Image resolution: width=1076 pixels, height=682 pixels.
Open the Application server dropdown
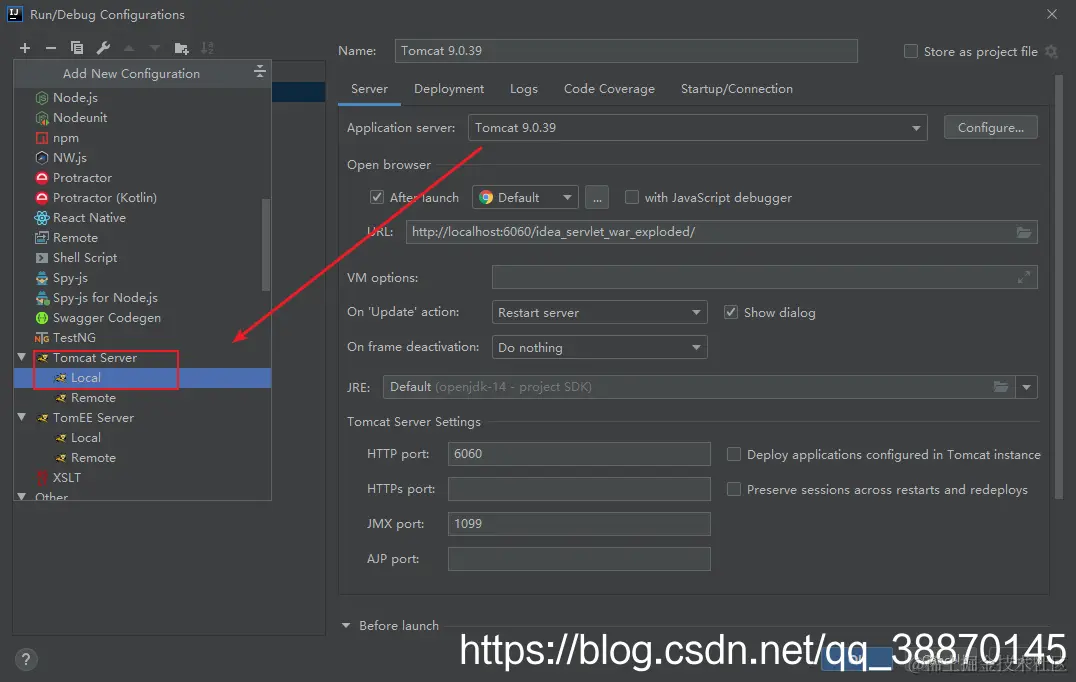698,128
